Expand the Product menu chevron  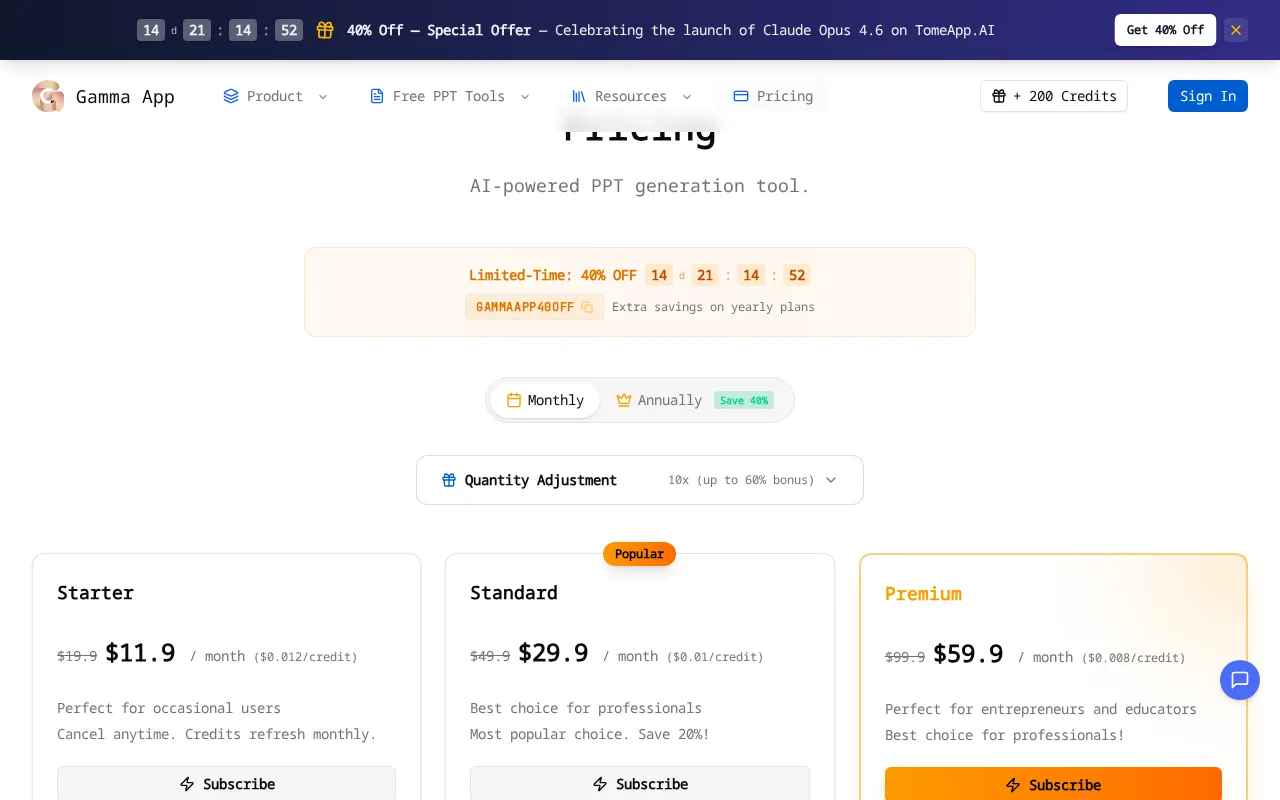pos(323,96)
